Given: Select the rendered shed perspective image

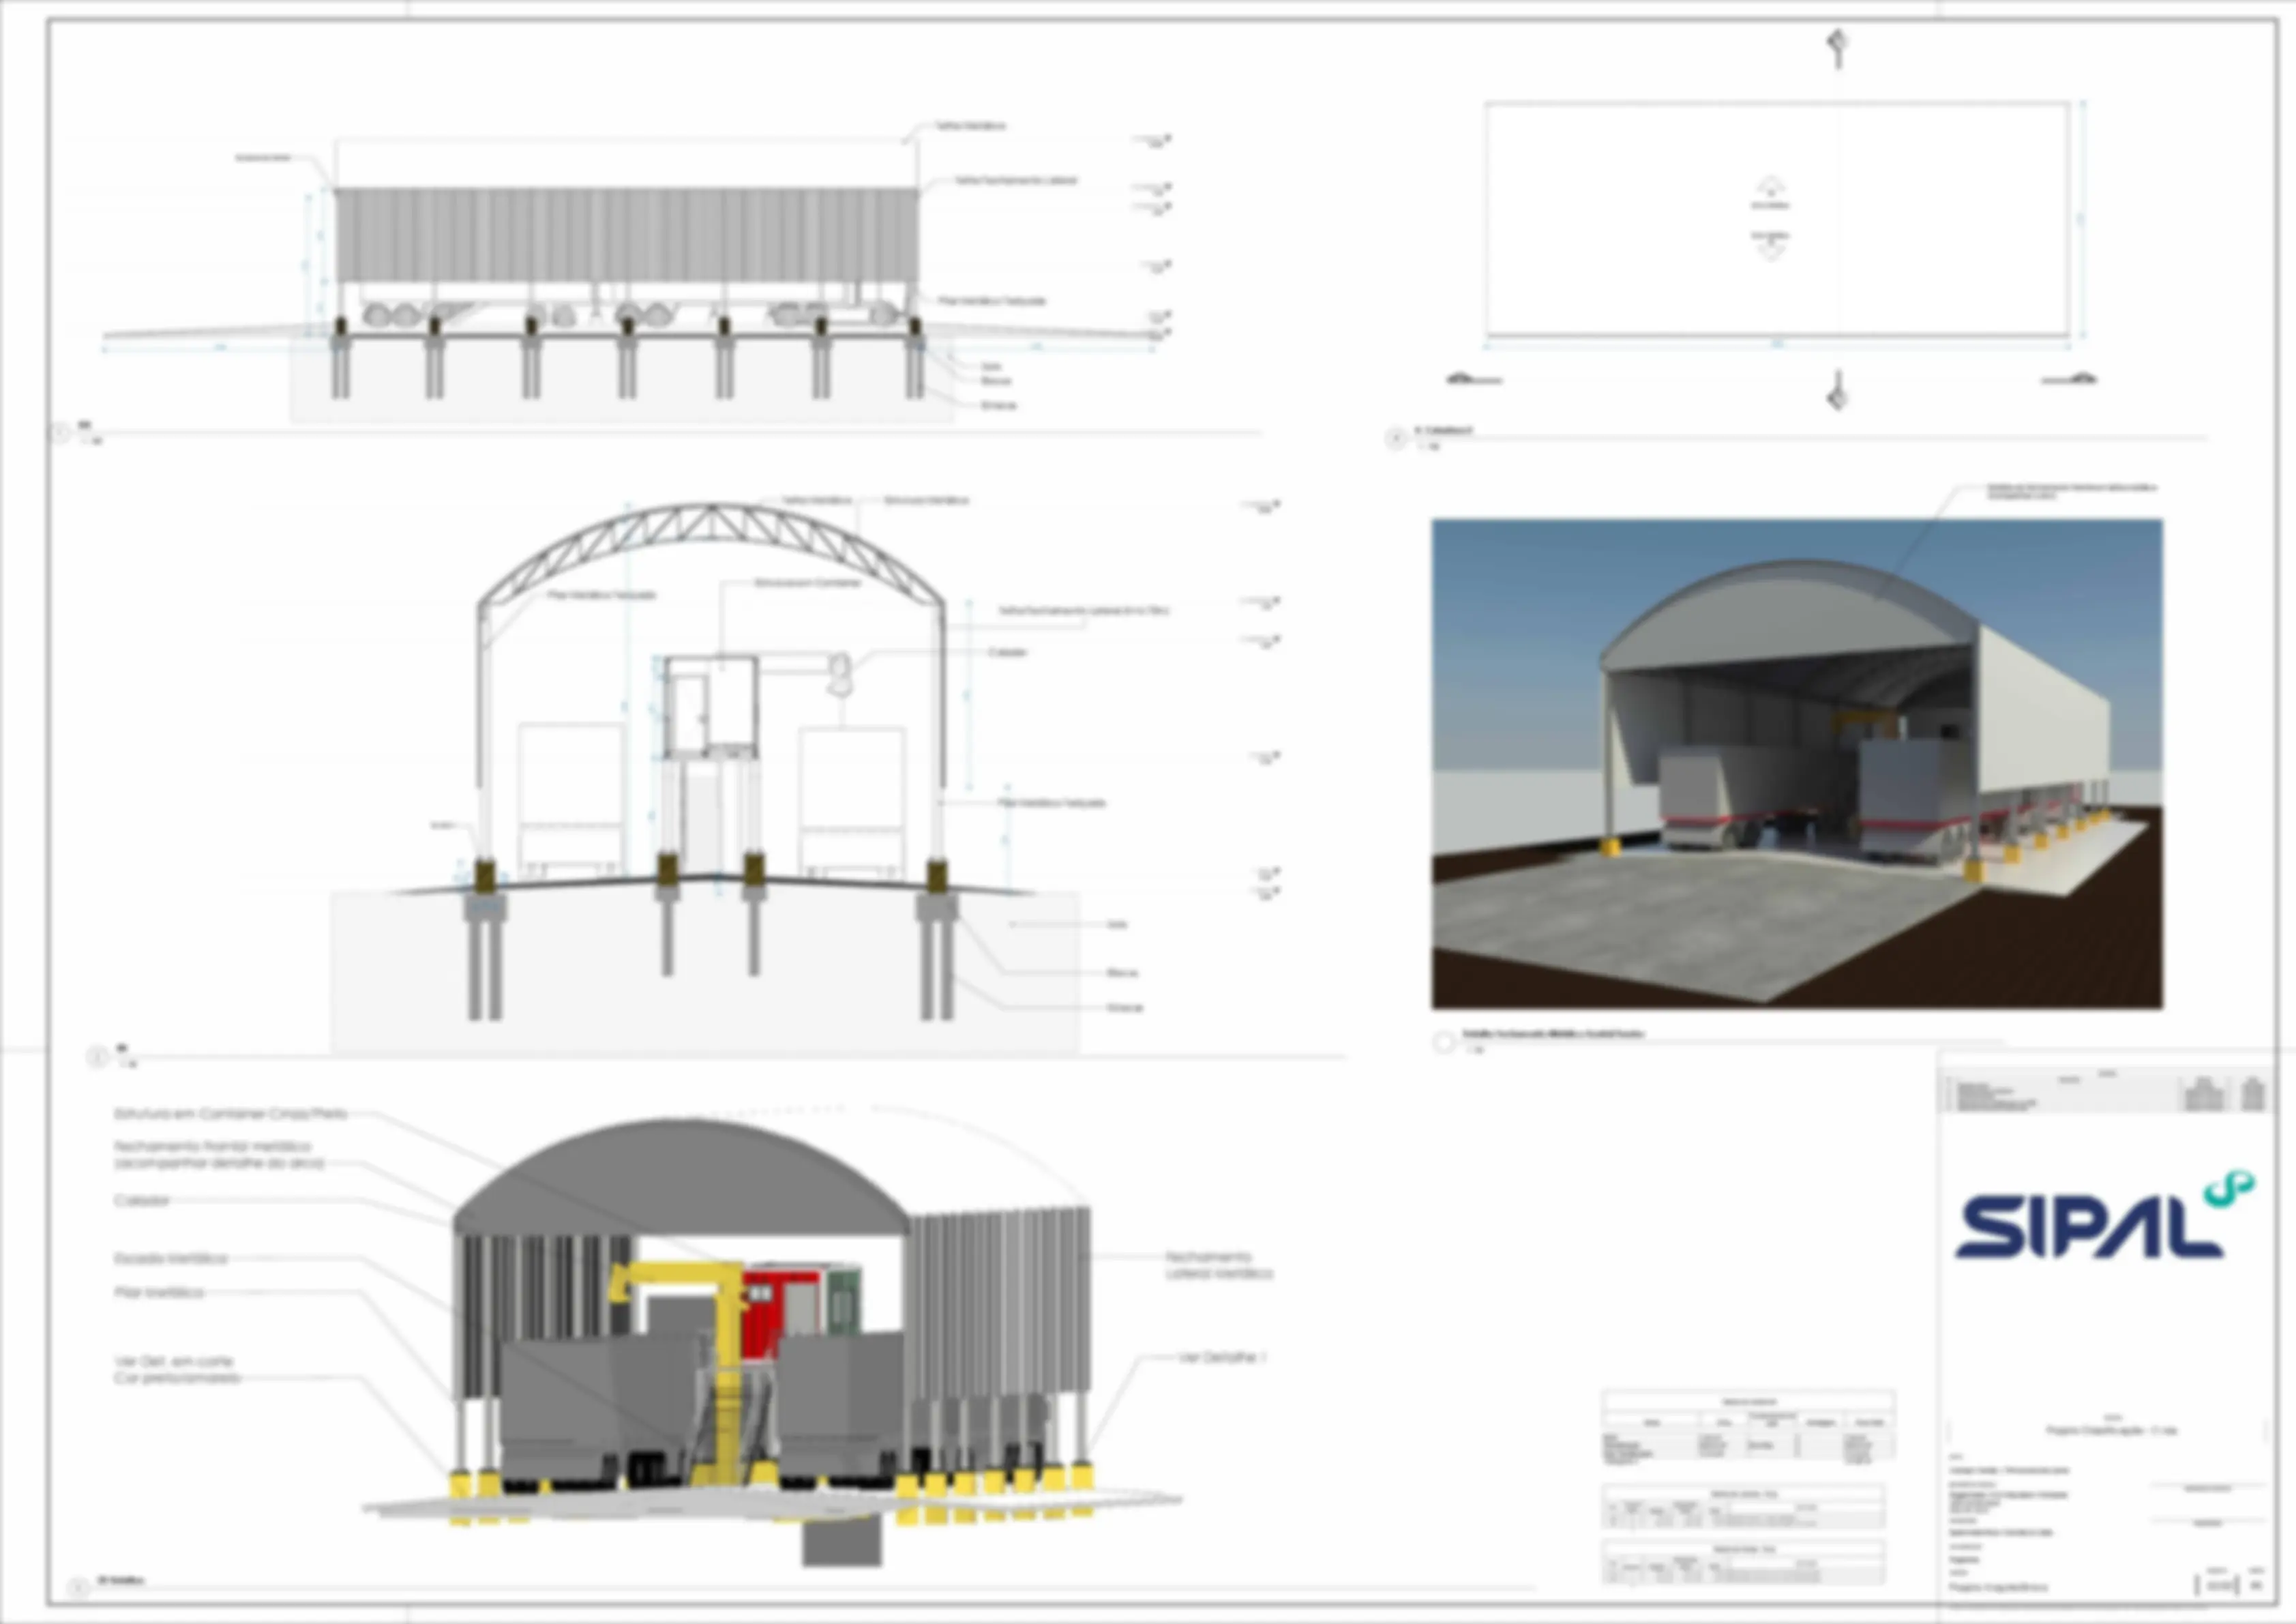Looking at the screenshot, I should [x=1796, y=763].
